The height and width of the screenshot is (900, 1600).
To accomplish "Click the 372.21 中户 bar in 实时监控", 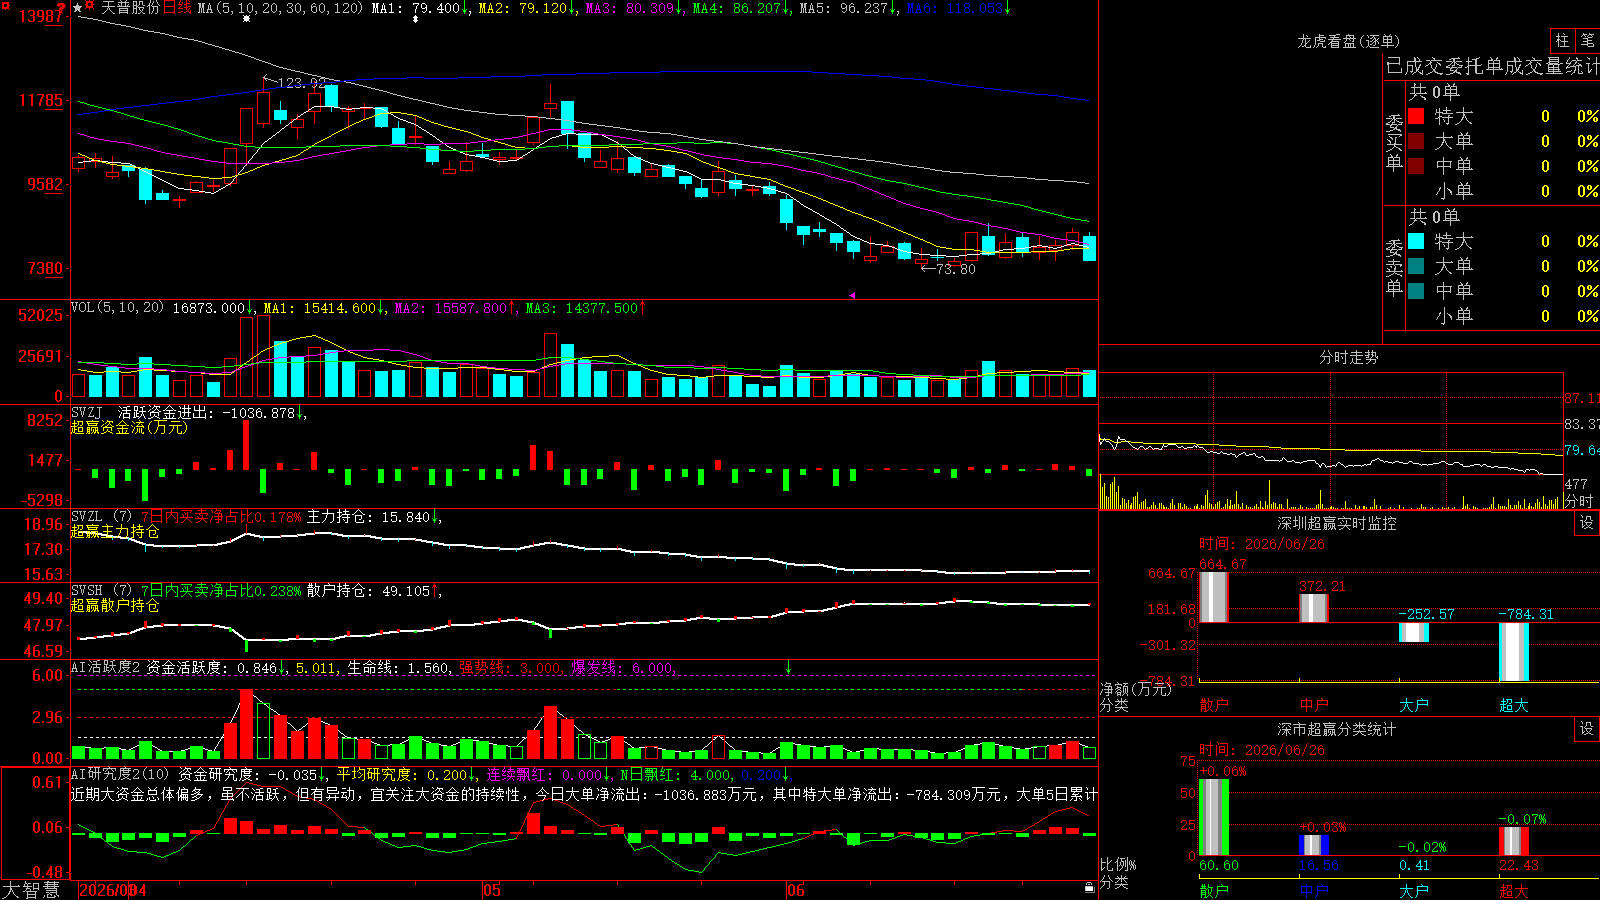I will point(1314,608).
